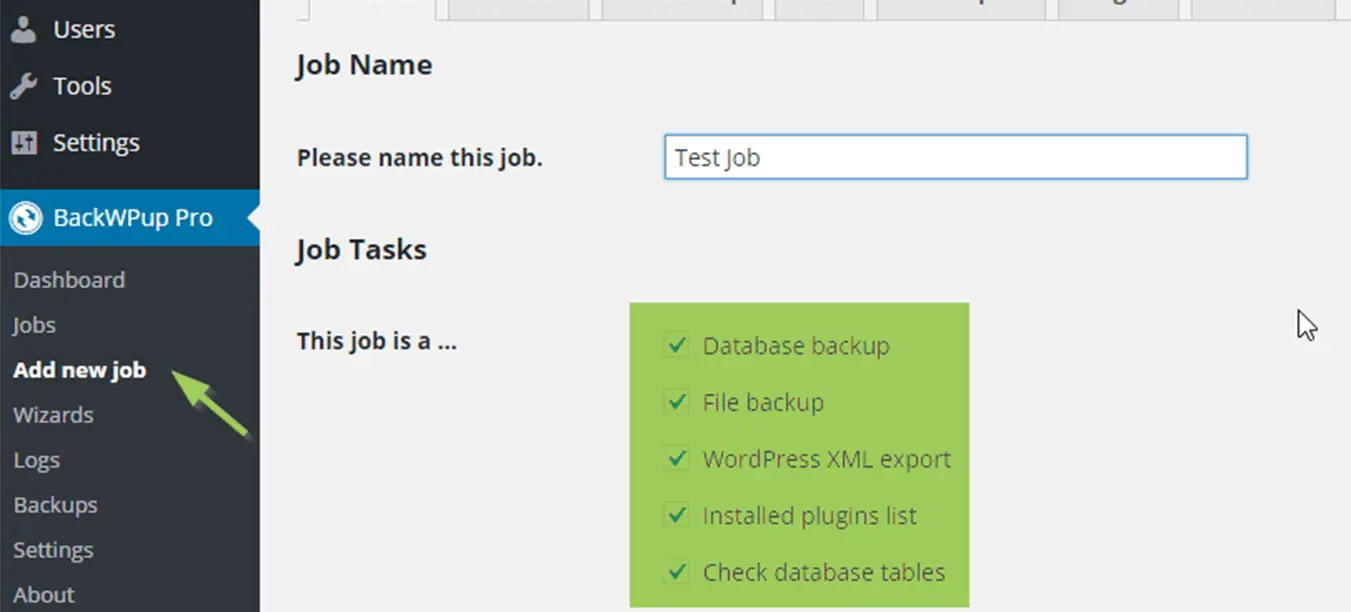Open the Wizards page

pyautogui.click(x=53, y=415)
